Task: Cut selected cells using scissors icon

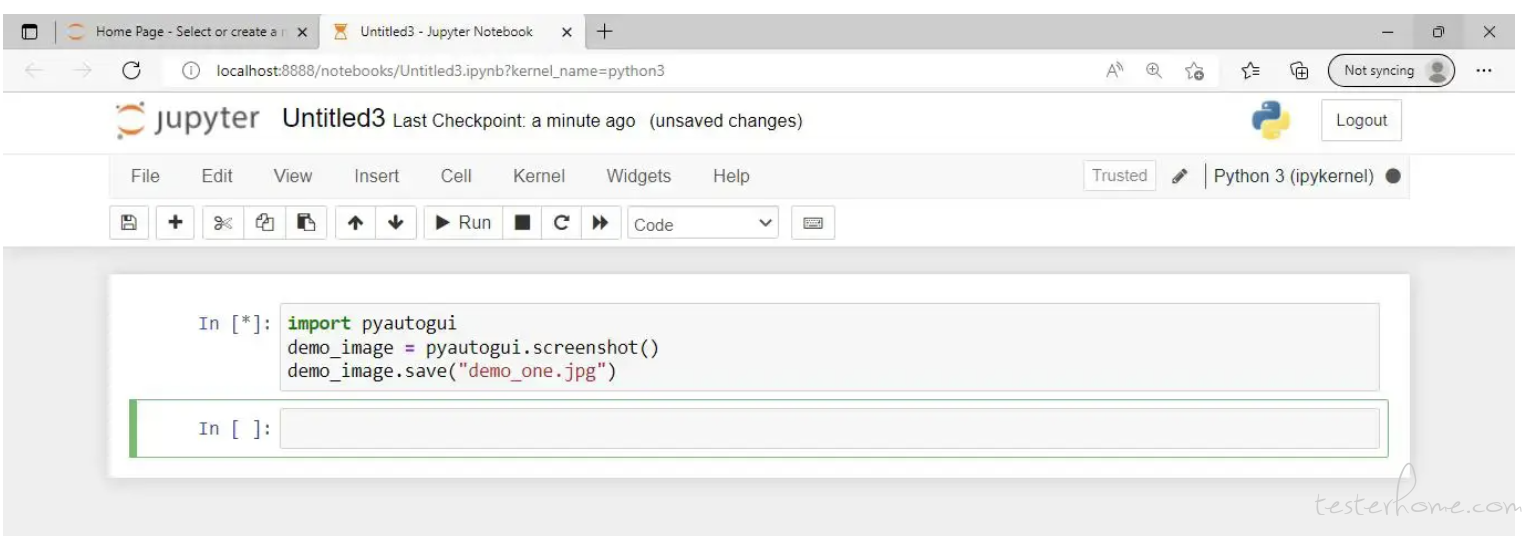Action: [x=221, y=223]
